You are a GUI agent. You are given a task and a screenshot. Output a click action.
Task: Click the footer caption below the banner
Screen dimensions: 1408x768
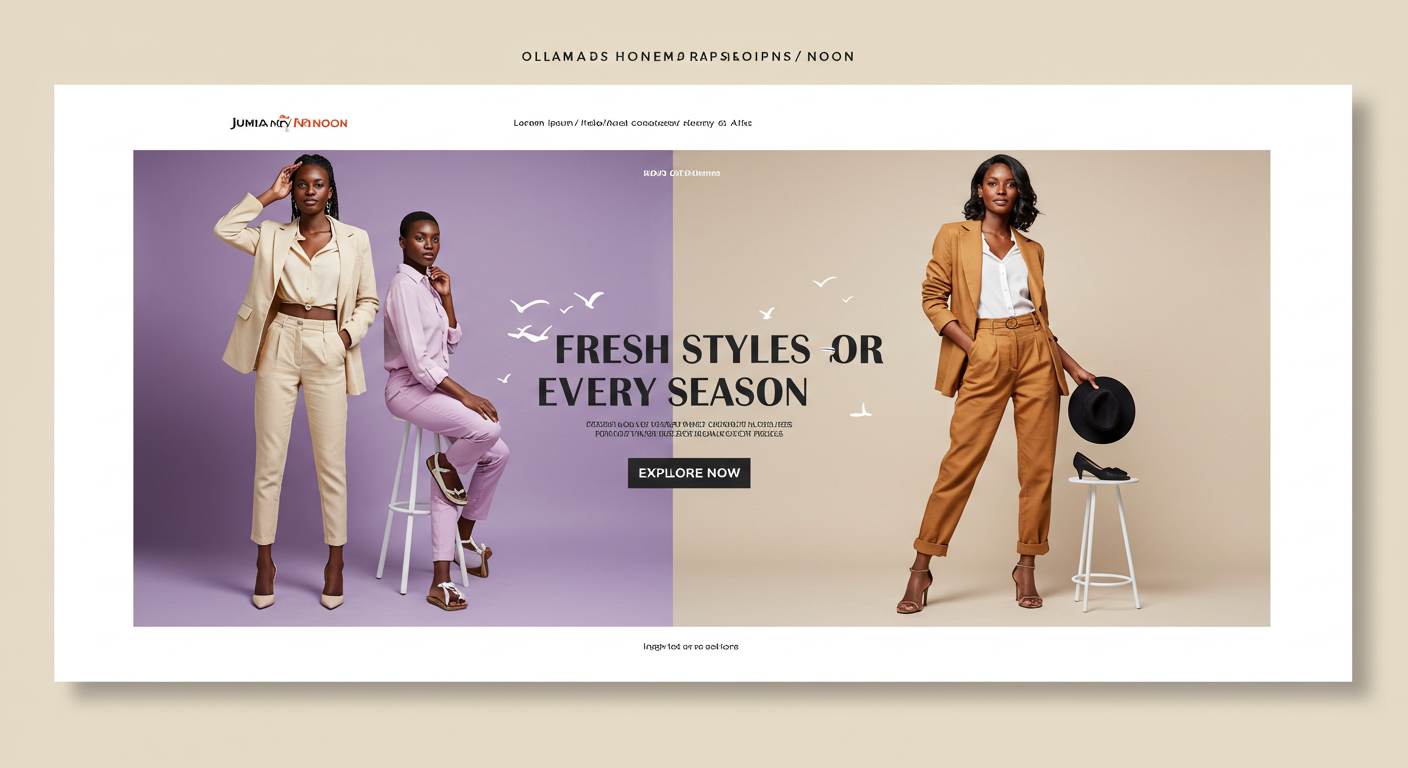coord(691,647)
